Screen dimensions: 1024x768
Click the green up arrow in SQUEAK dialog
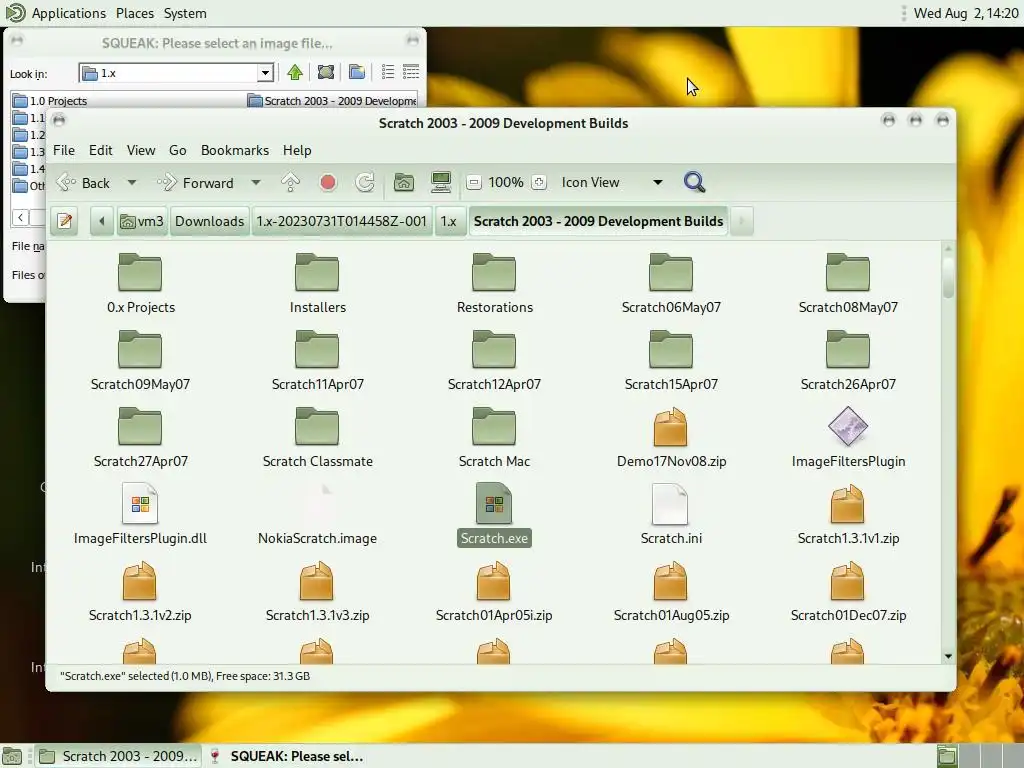pyautogui.click(x=295, y=72)
